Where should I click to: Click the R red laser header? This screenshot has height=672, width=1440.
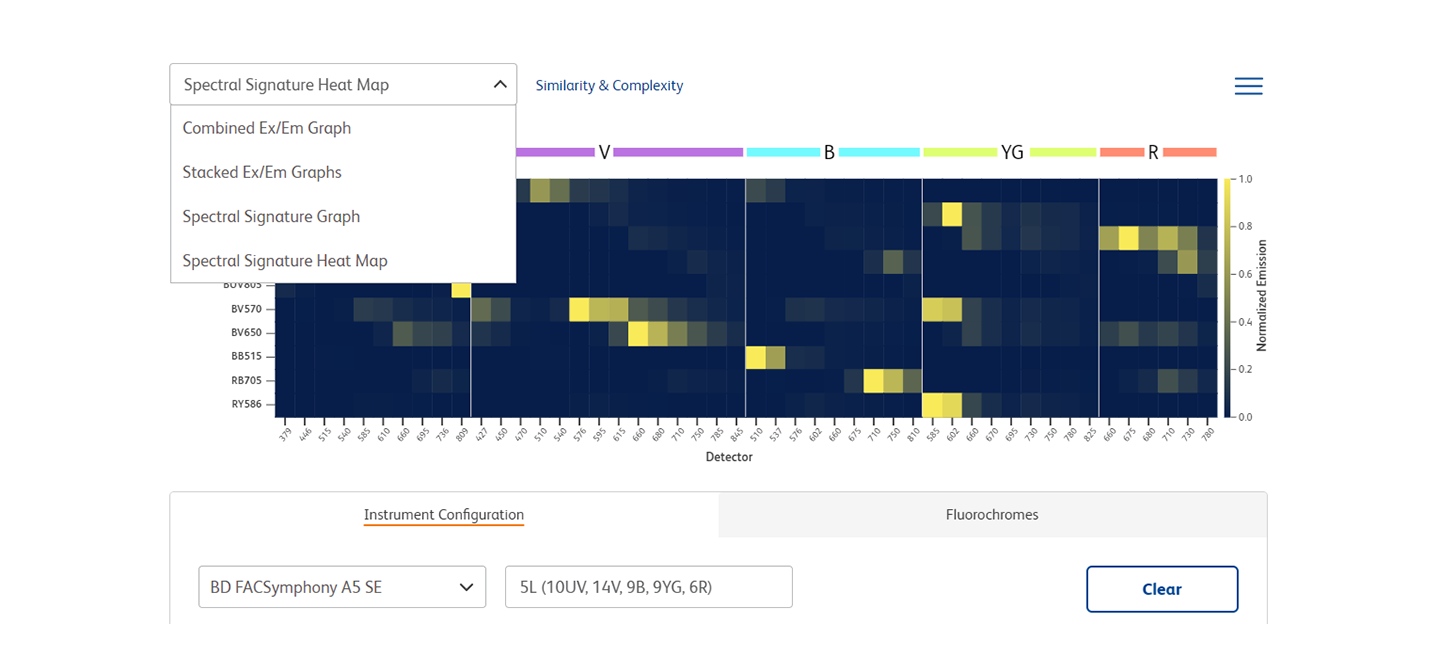(x=1153, y=152)
